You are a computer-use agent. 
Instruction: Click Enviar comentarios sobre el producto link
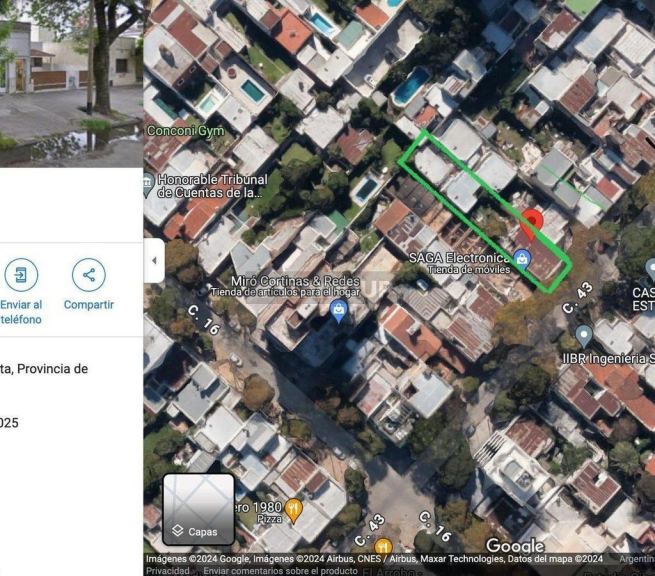(281, 571)
